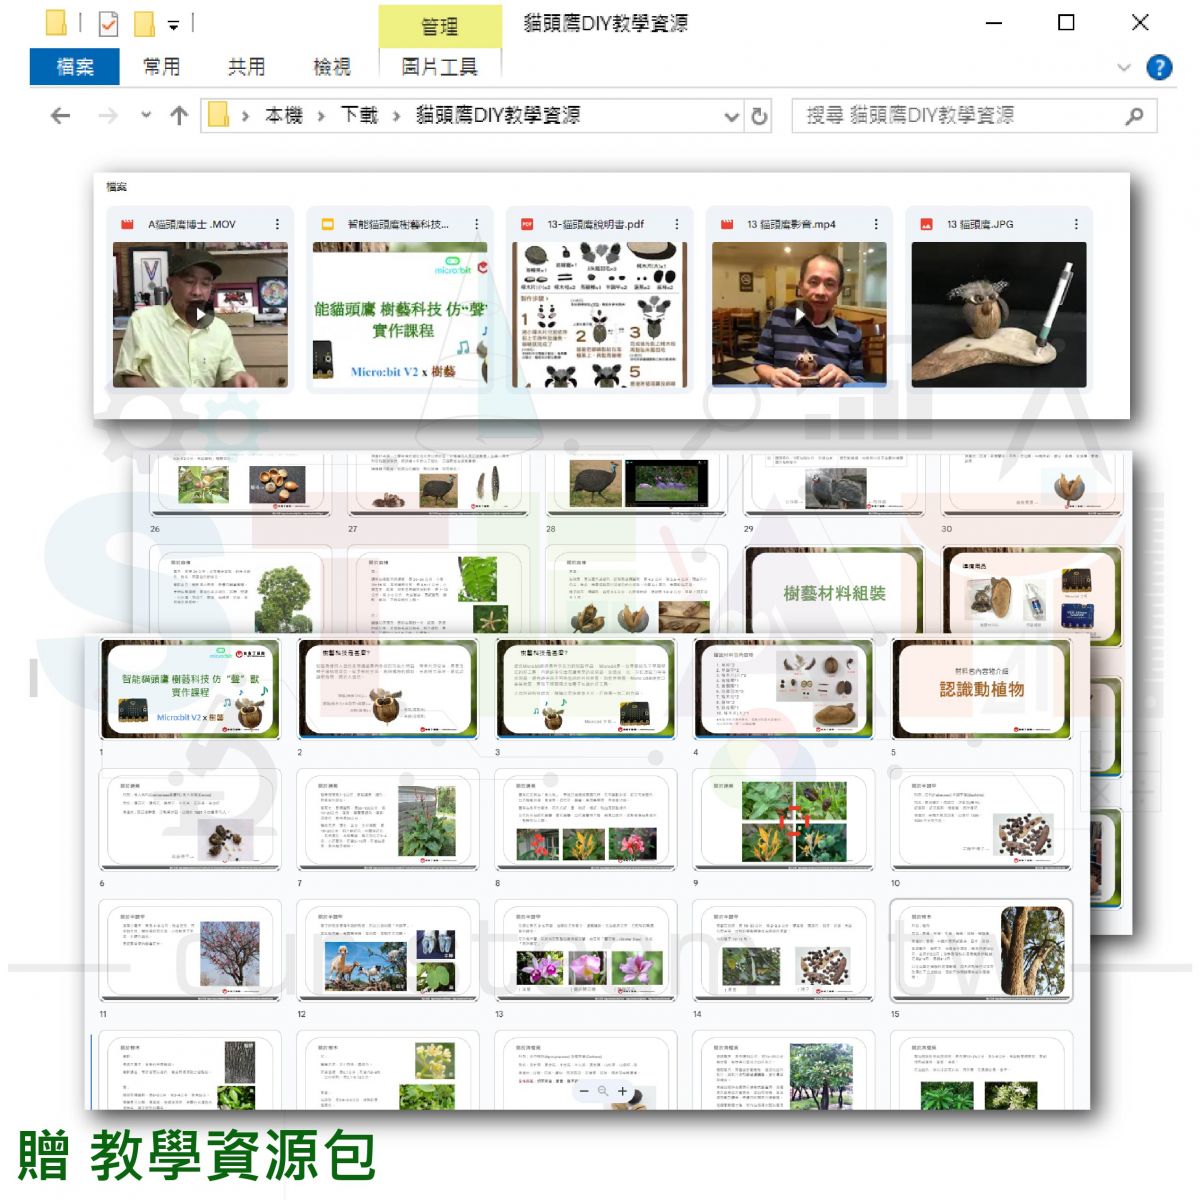Click the video icon beside 13 貓頭鷹影音.mp4
This screenshot has height=1200, width=1200.
coord(727,225)
